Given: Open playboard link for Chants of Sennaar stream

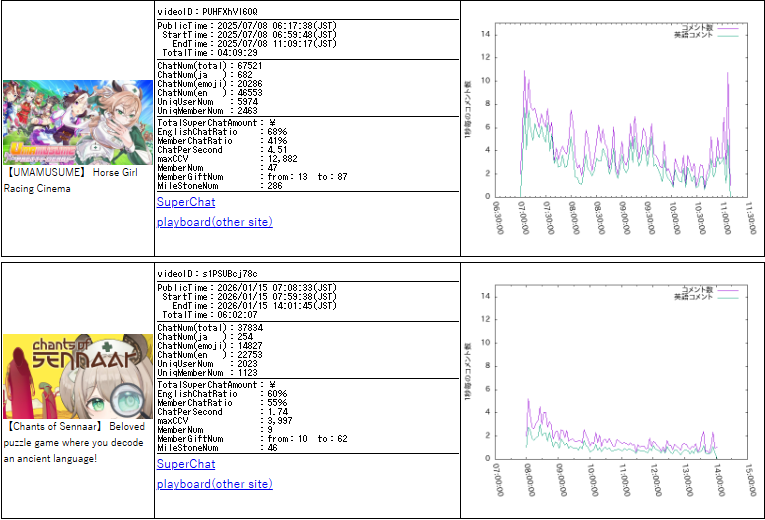Looking at the screenshot, I should pyautogui.click(x=215, y=484).
